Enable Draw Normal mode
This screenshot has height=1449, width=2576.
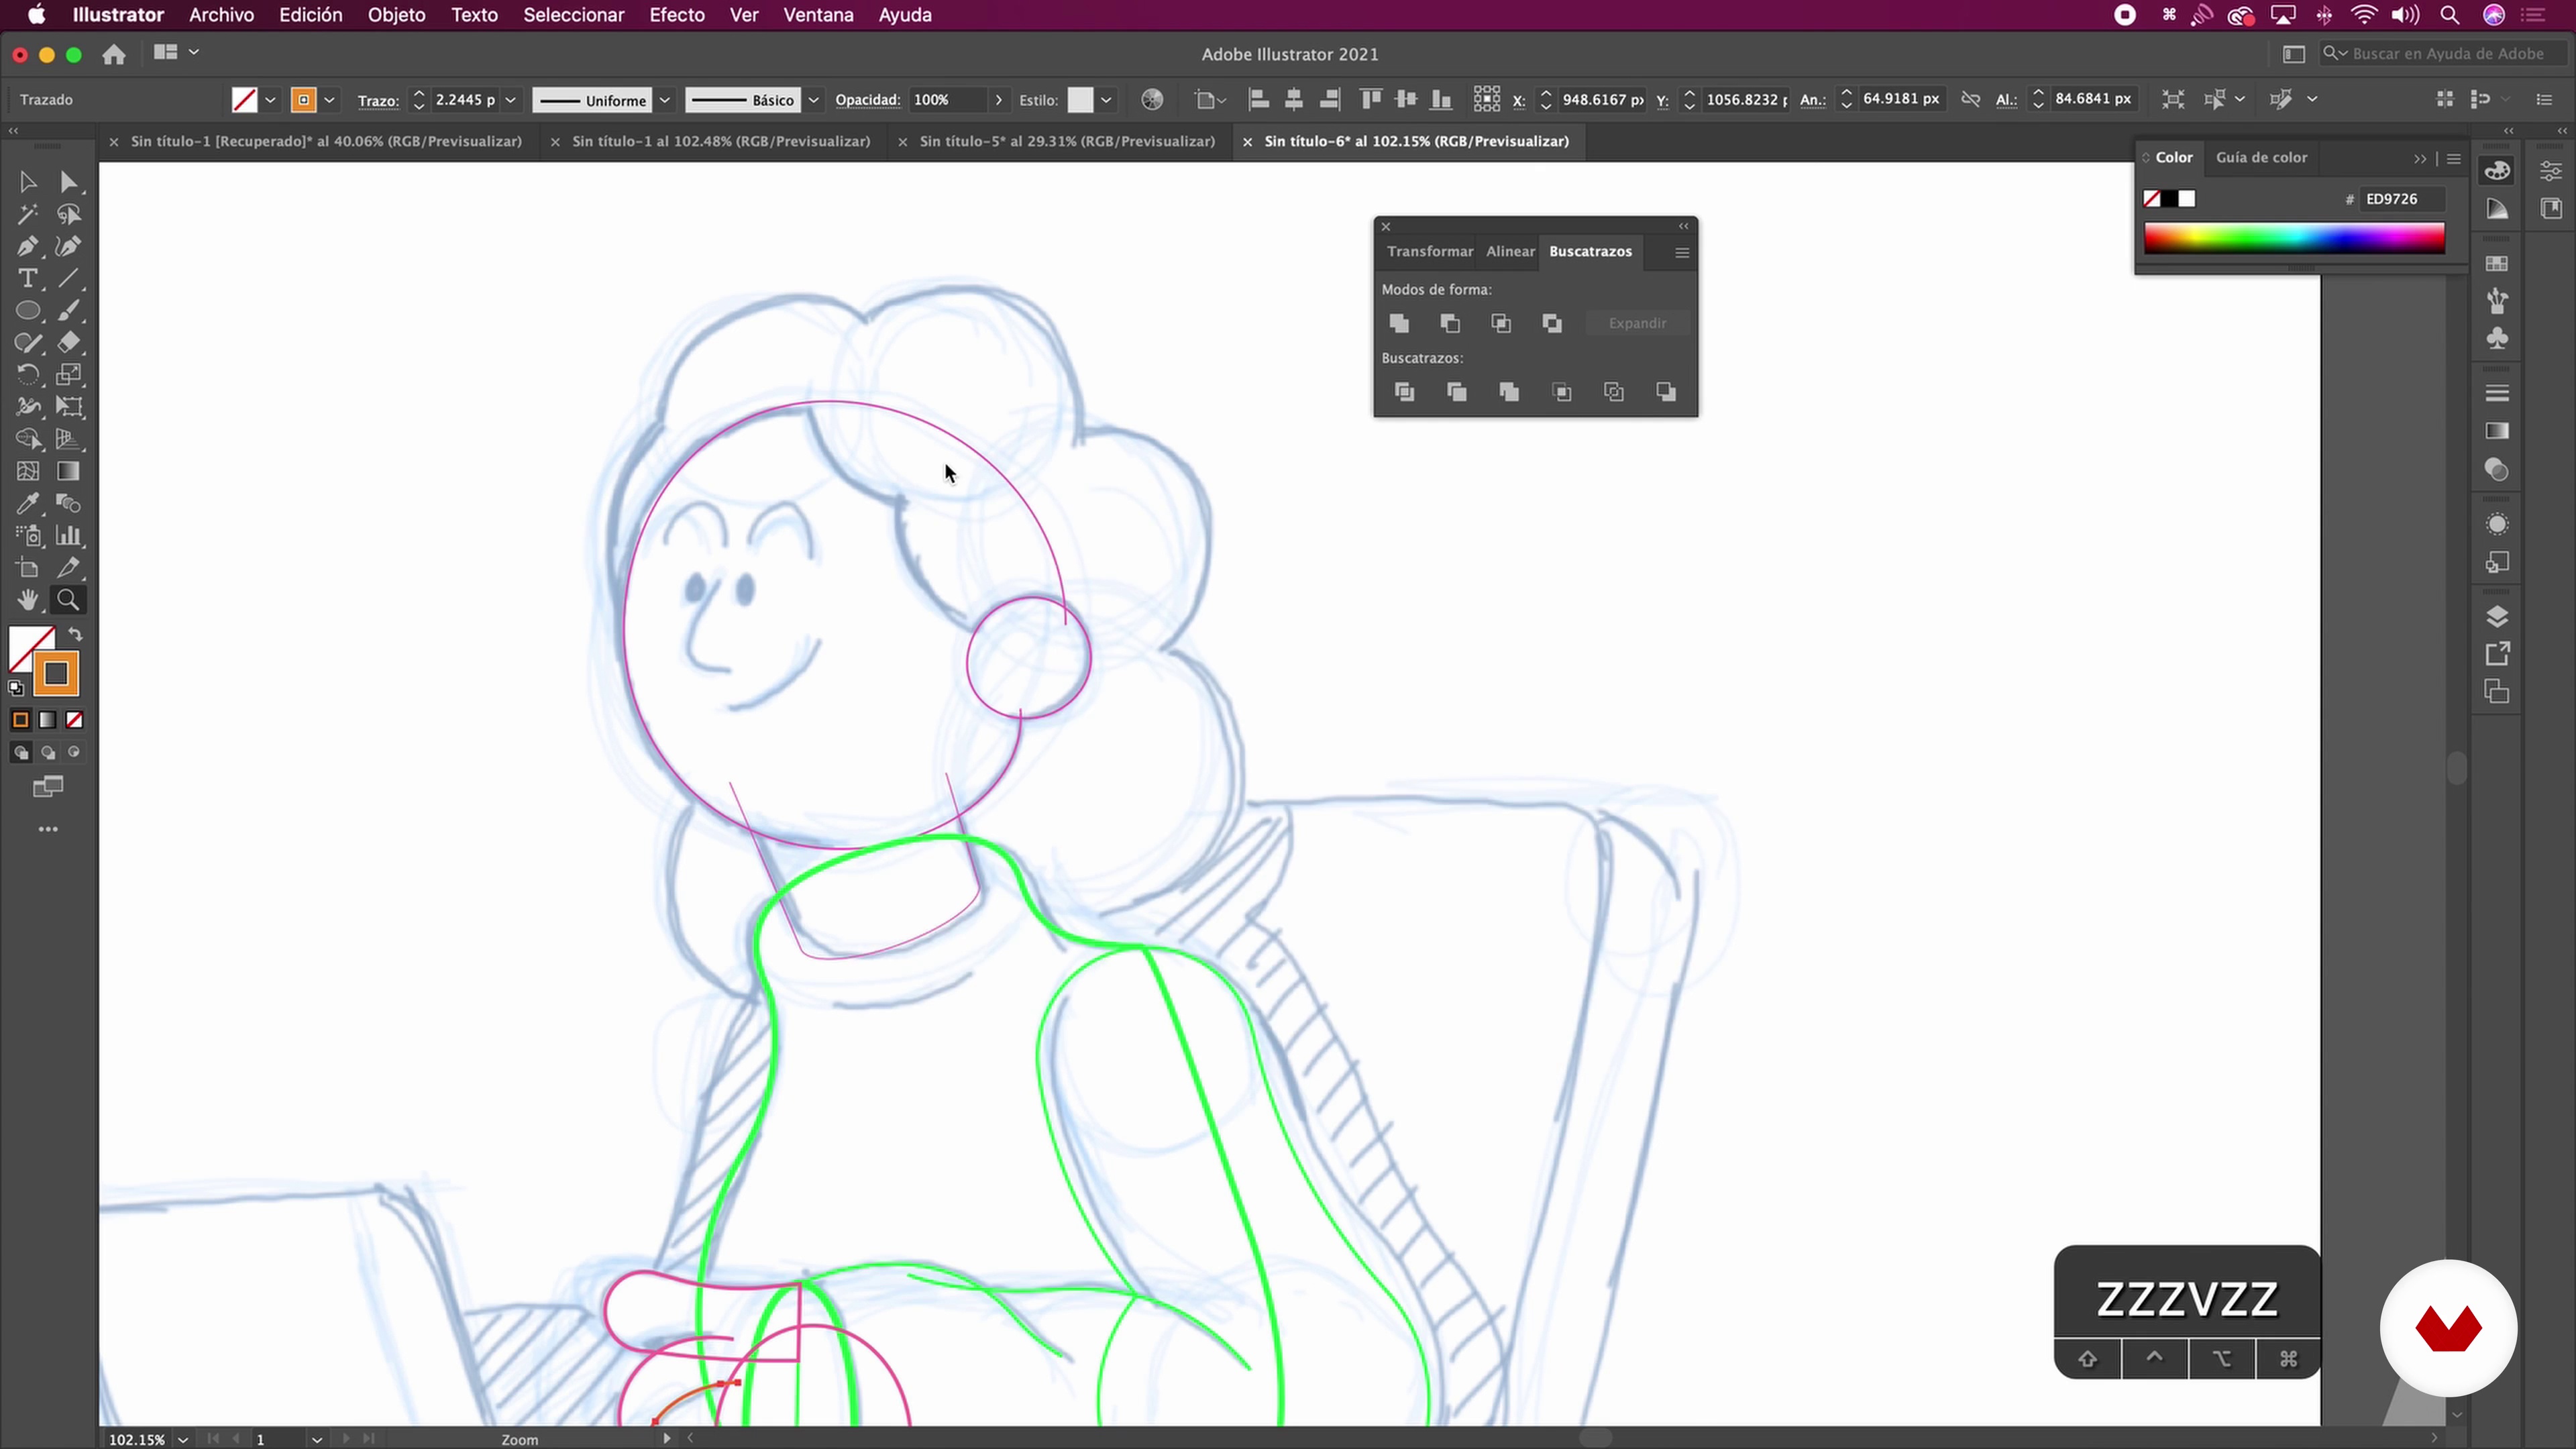(20, 753)
